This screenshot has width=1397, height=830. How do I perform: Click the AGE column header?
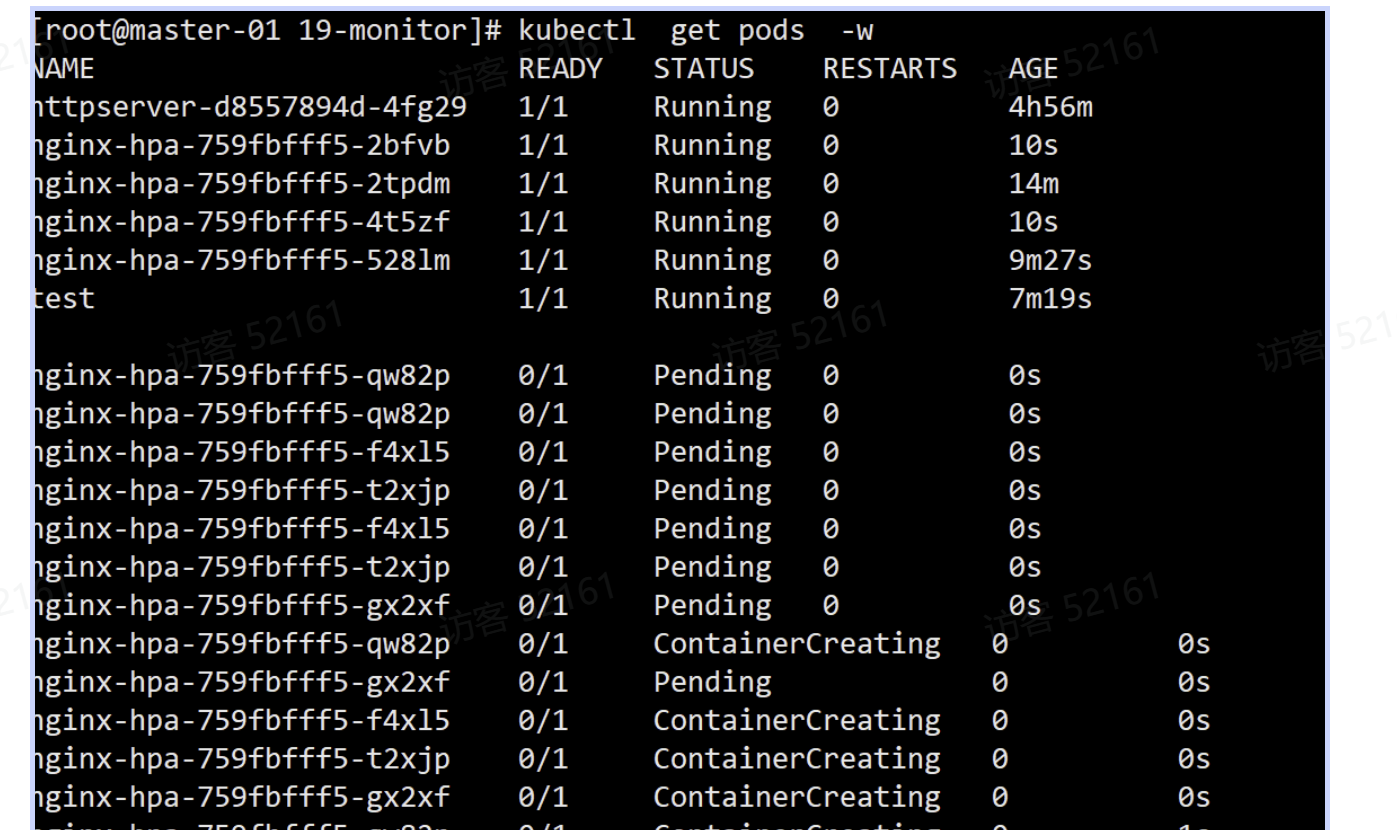tap(1033, 69)
